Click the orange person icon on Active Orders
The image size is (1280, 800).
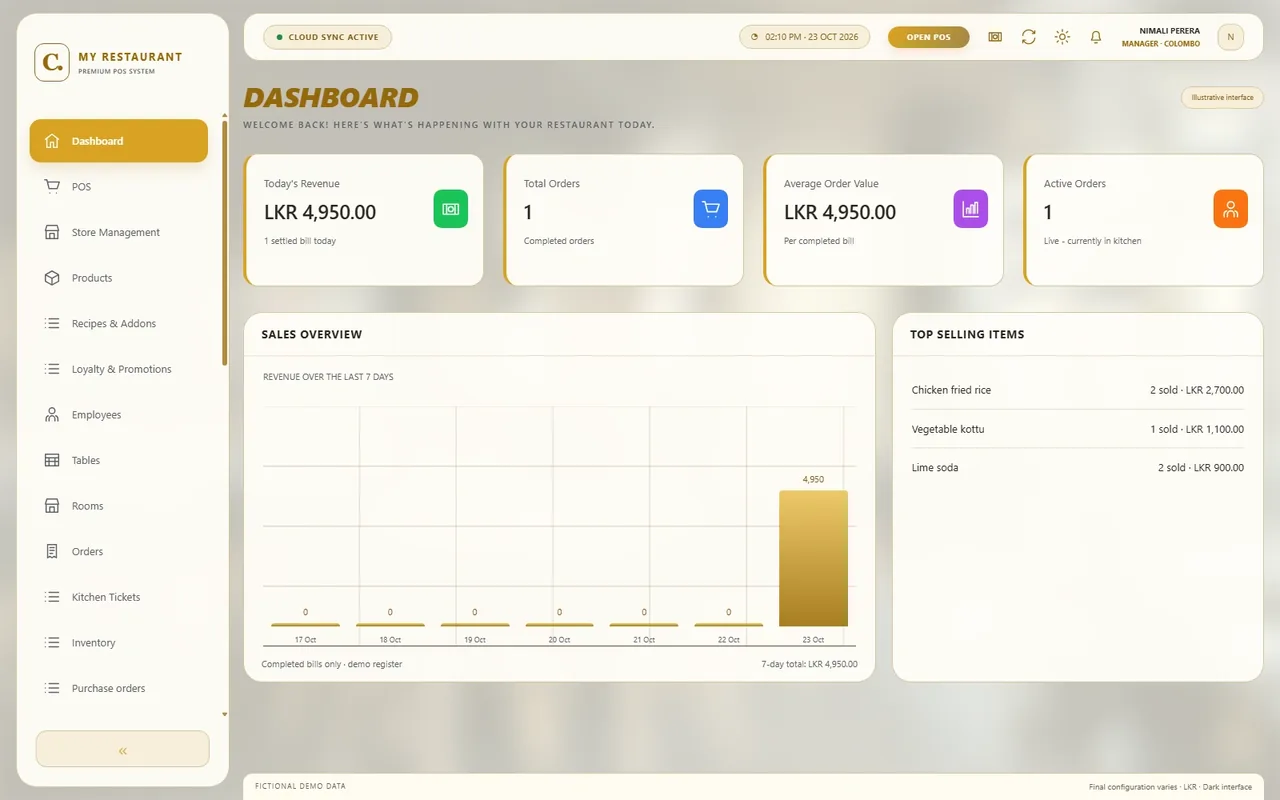pyautogui.click(x=1230, y=209)
